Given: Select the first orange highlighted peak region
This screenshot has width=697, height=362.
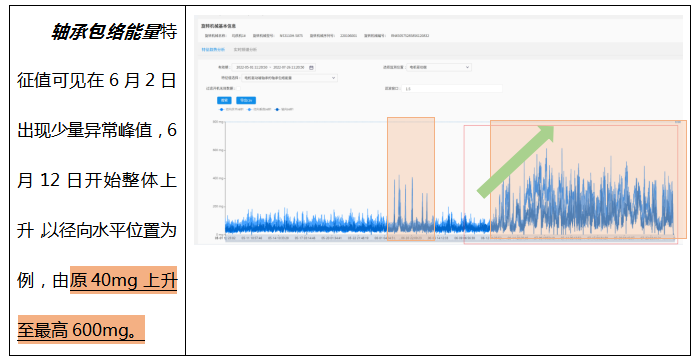Looking at the screenshot, I should pyautogui.click(x=411, y=179).
